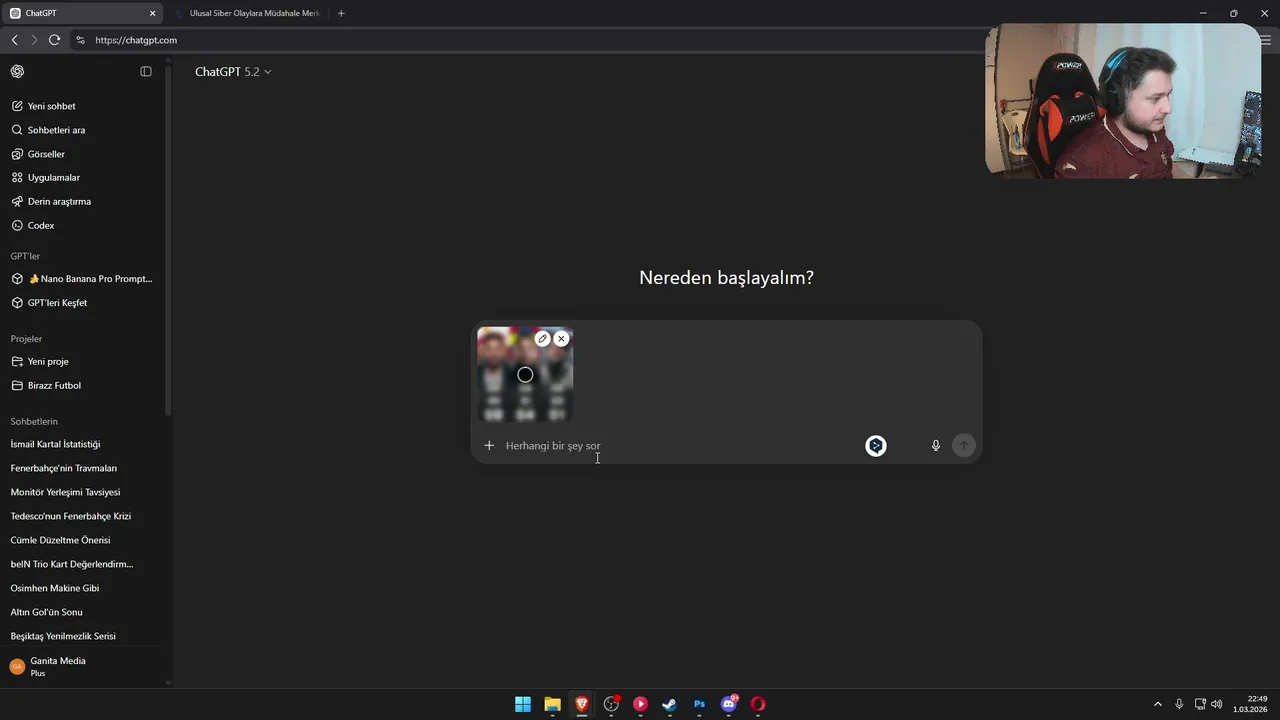The image size is (1280, 720).
Task: Click the network icon in system tray
Action: pos(1201,704)
